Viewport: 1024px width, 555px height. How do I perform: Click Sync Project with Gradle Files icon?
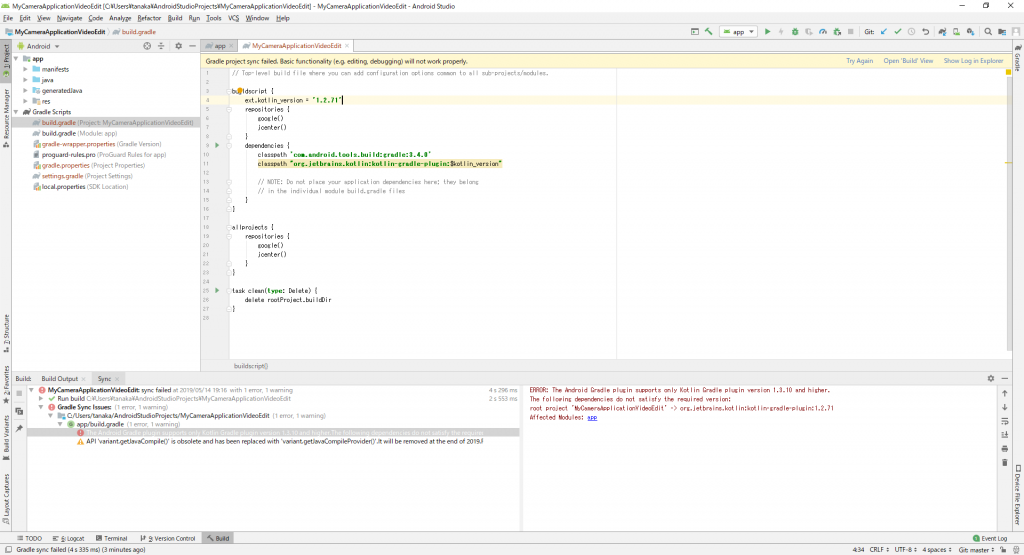[x=942, y=31]
